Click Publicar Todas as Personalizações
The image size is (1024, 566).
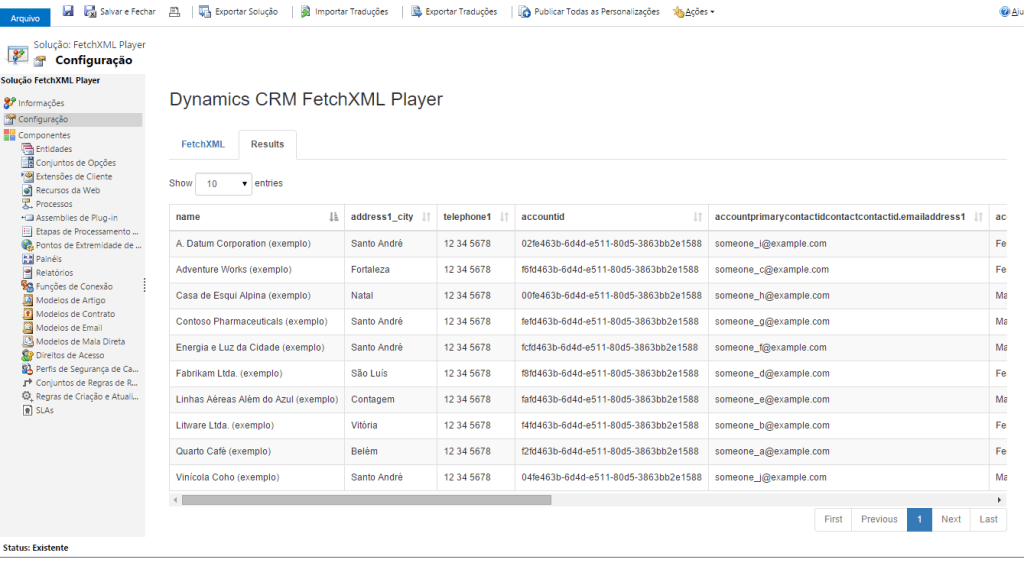pos(589,12)
